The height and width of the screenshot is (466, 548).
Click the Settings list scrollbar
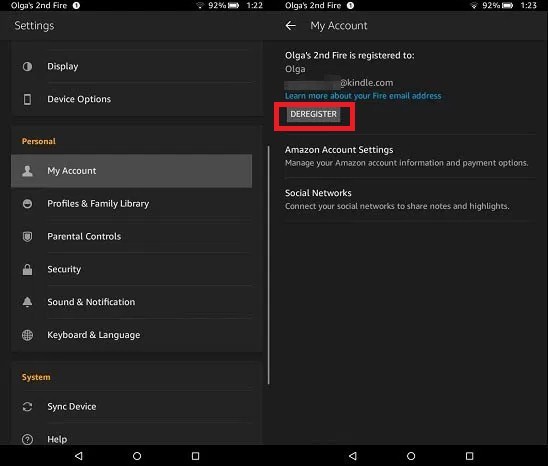268,265
